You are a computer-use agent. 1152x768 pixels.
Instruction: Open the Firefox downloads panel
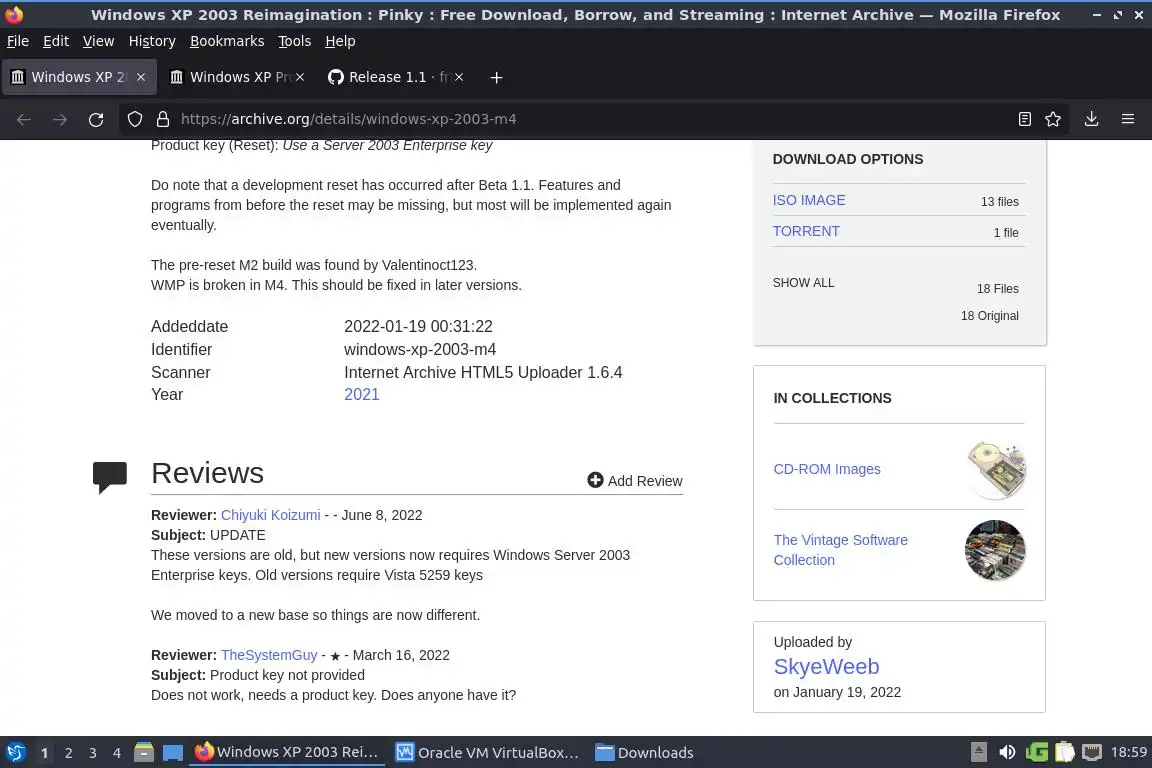pyautogui.click(x=1091, y=119)
